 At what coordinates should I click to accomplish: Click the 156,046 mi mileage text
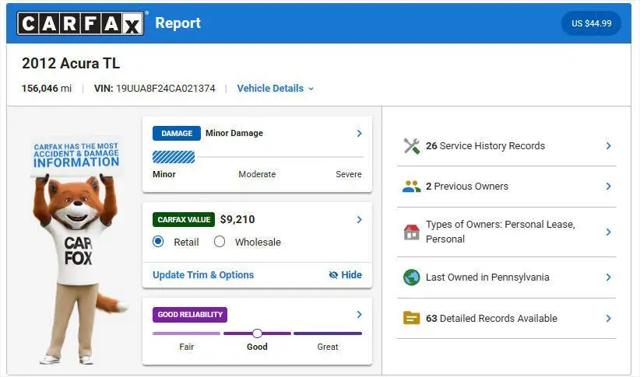click(x=47, y=89)
